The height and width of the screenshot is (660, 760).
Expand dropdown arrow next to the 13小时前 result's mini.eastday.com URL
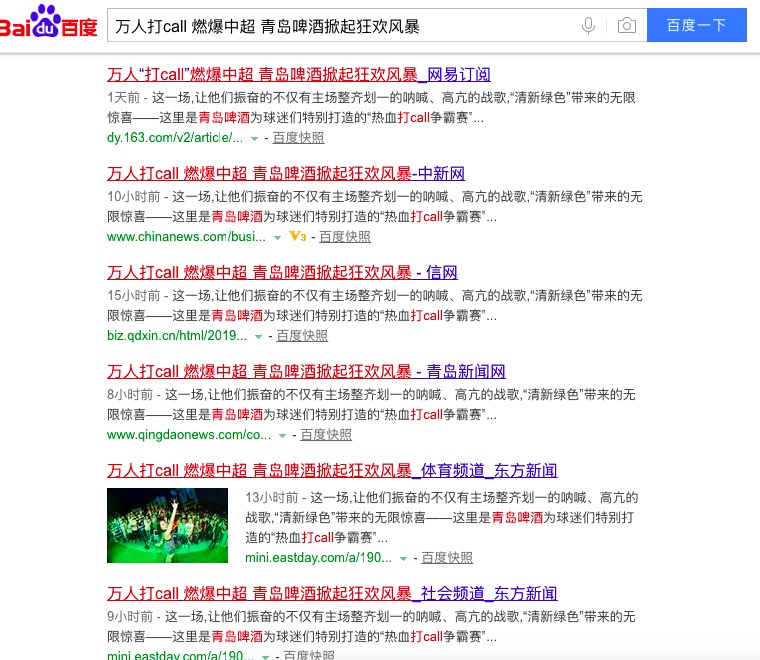pyautogui.click(x=403, y=559)
